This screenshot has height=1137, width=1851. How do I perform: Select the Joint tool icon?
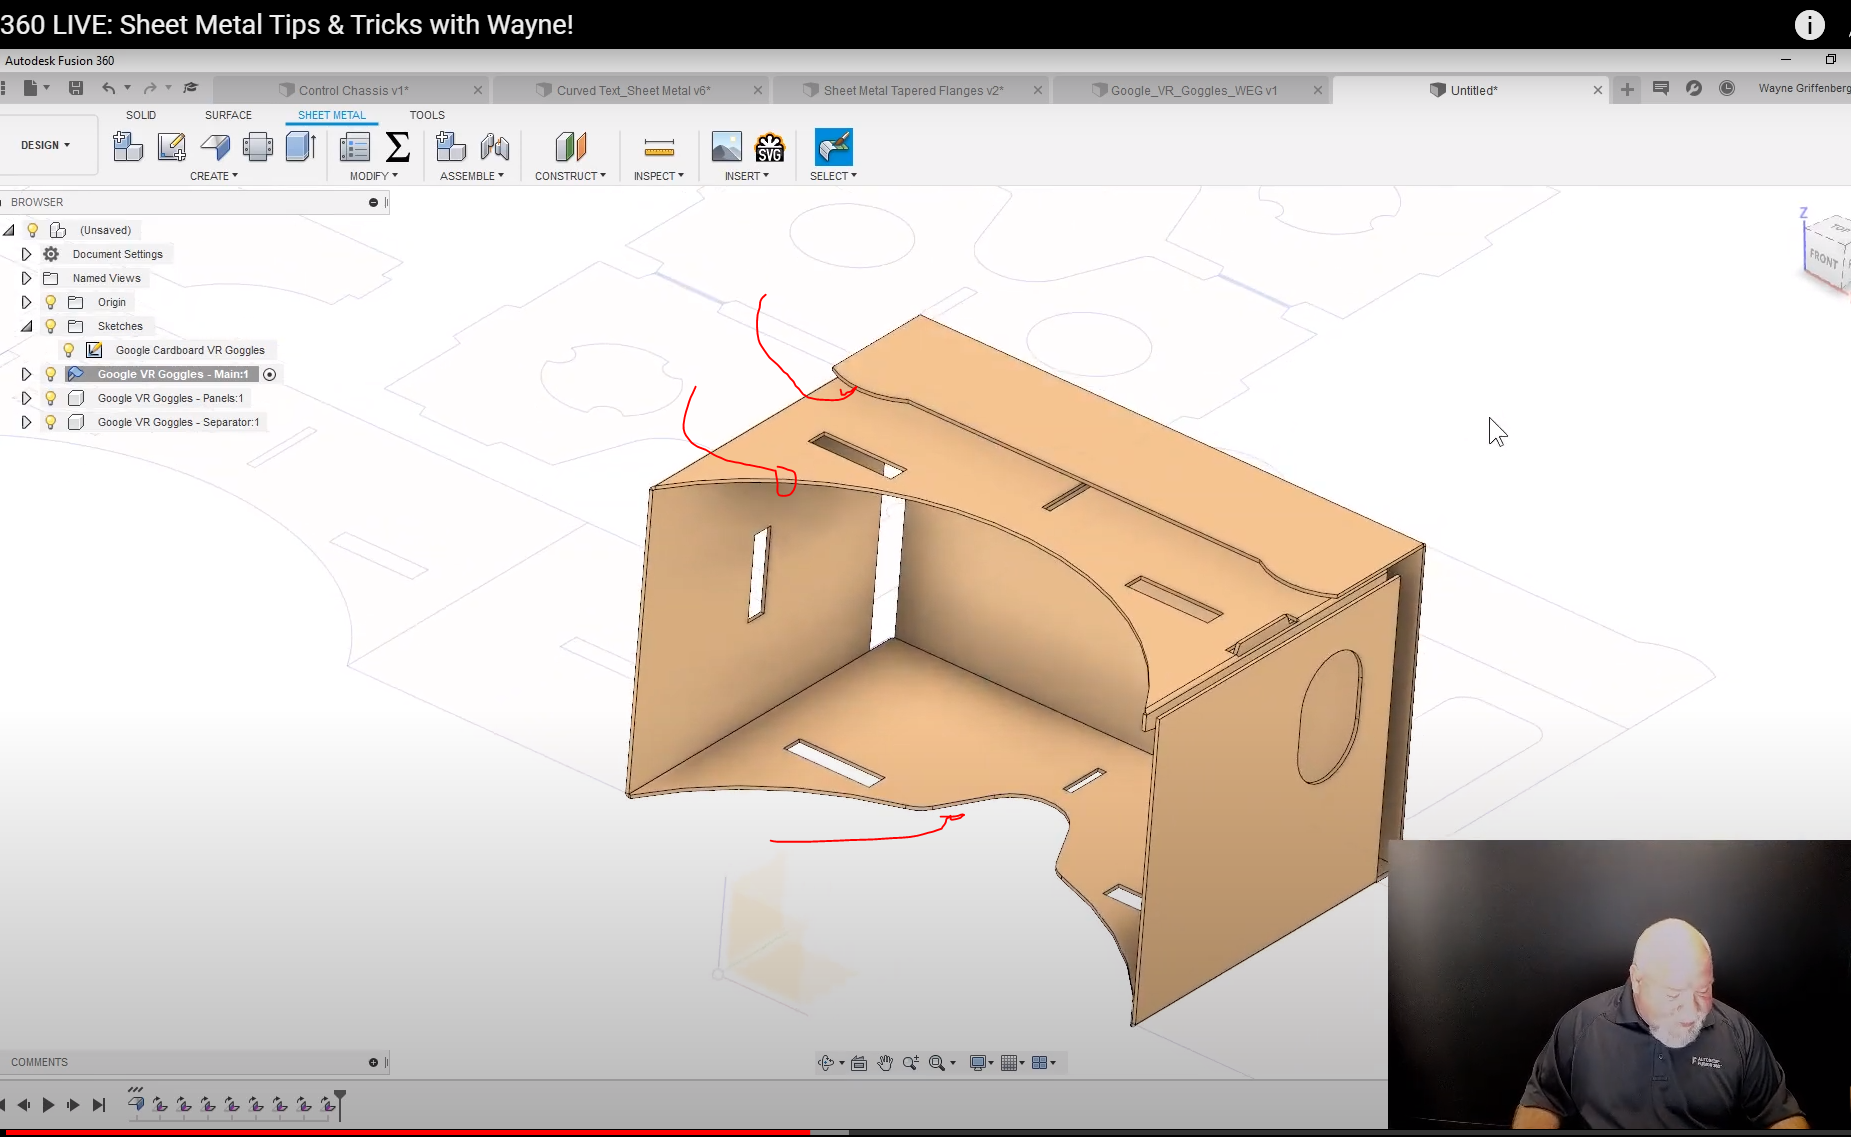click(x=494, y=147)
